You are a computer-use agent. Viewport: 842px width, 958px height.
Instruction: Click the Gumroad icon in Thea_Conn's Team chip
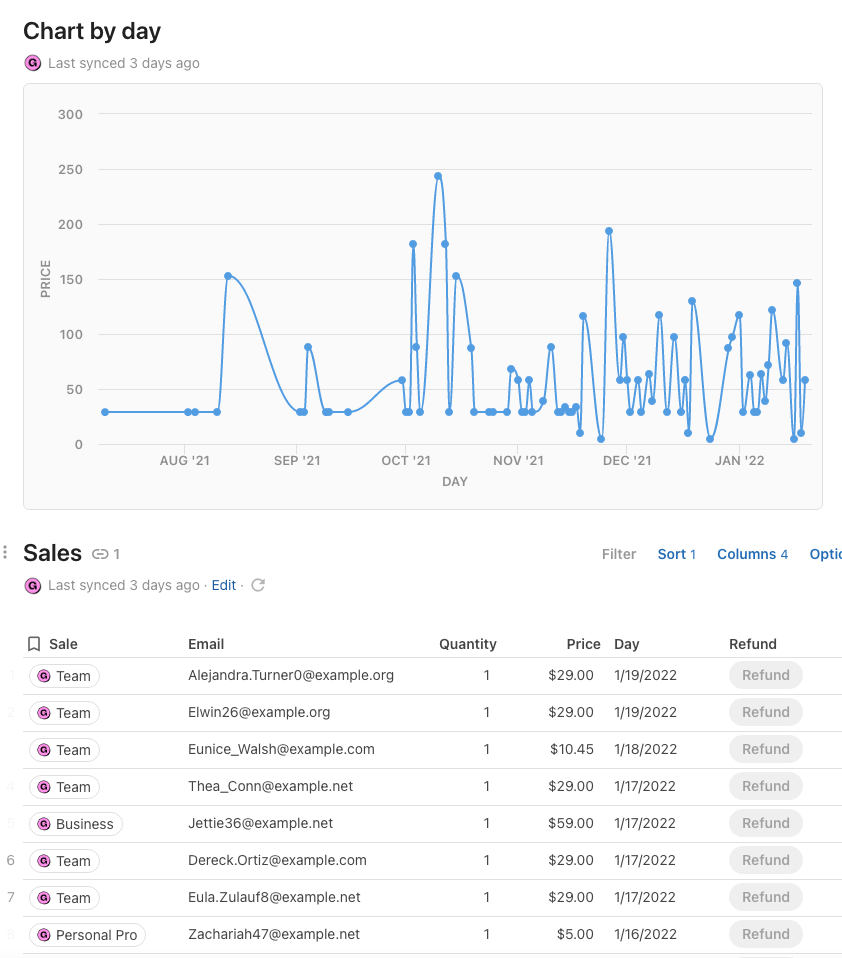44,787
